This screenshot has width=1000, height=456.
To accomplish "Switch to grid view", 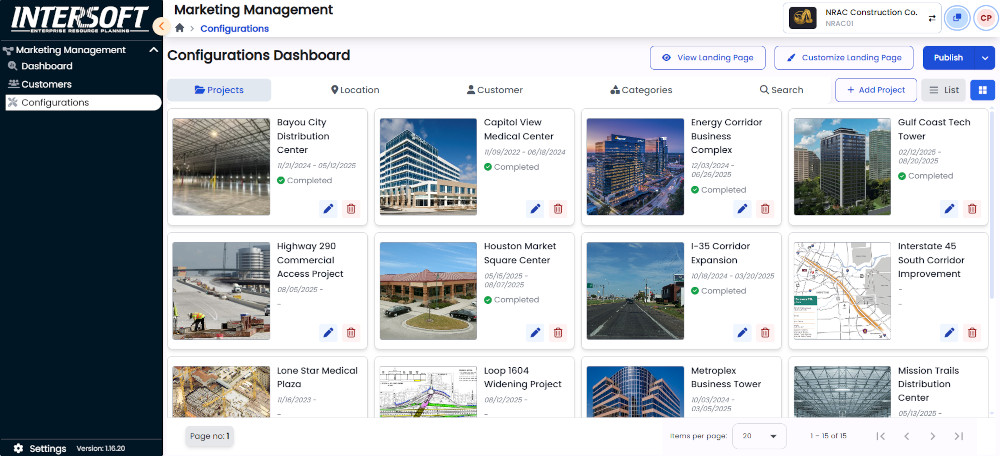I will 982,90.
